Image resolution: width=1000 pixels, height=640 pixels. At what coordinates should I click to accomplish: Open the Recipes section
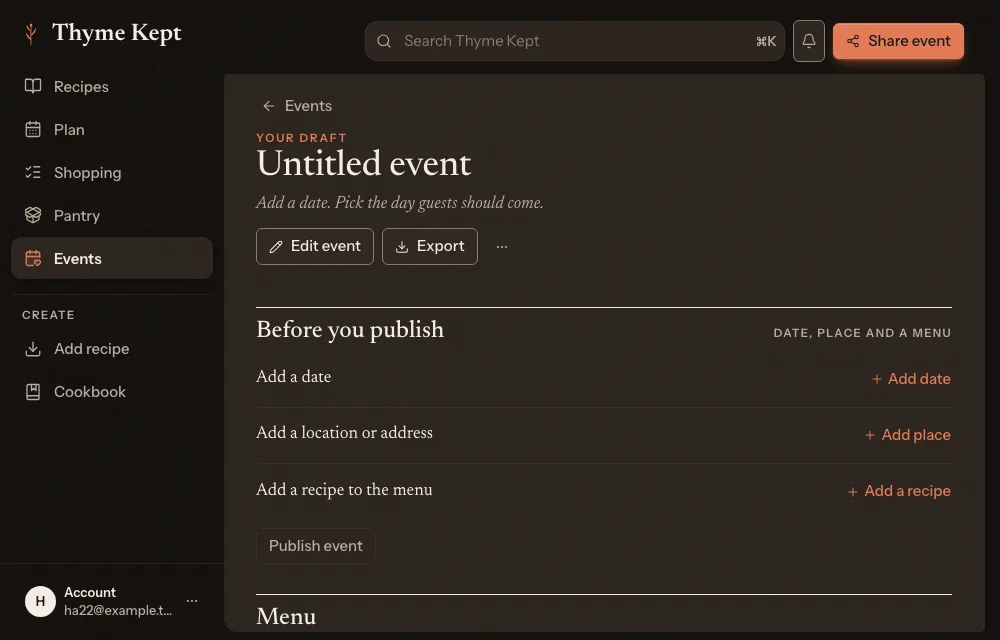tap(112, 86)
